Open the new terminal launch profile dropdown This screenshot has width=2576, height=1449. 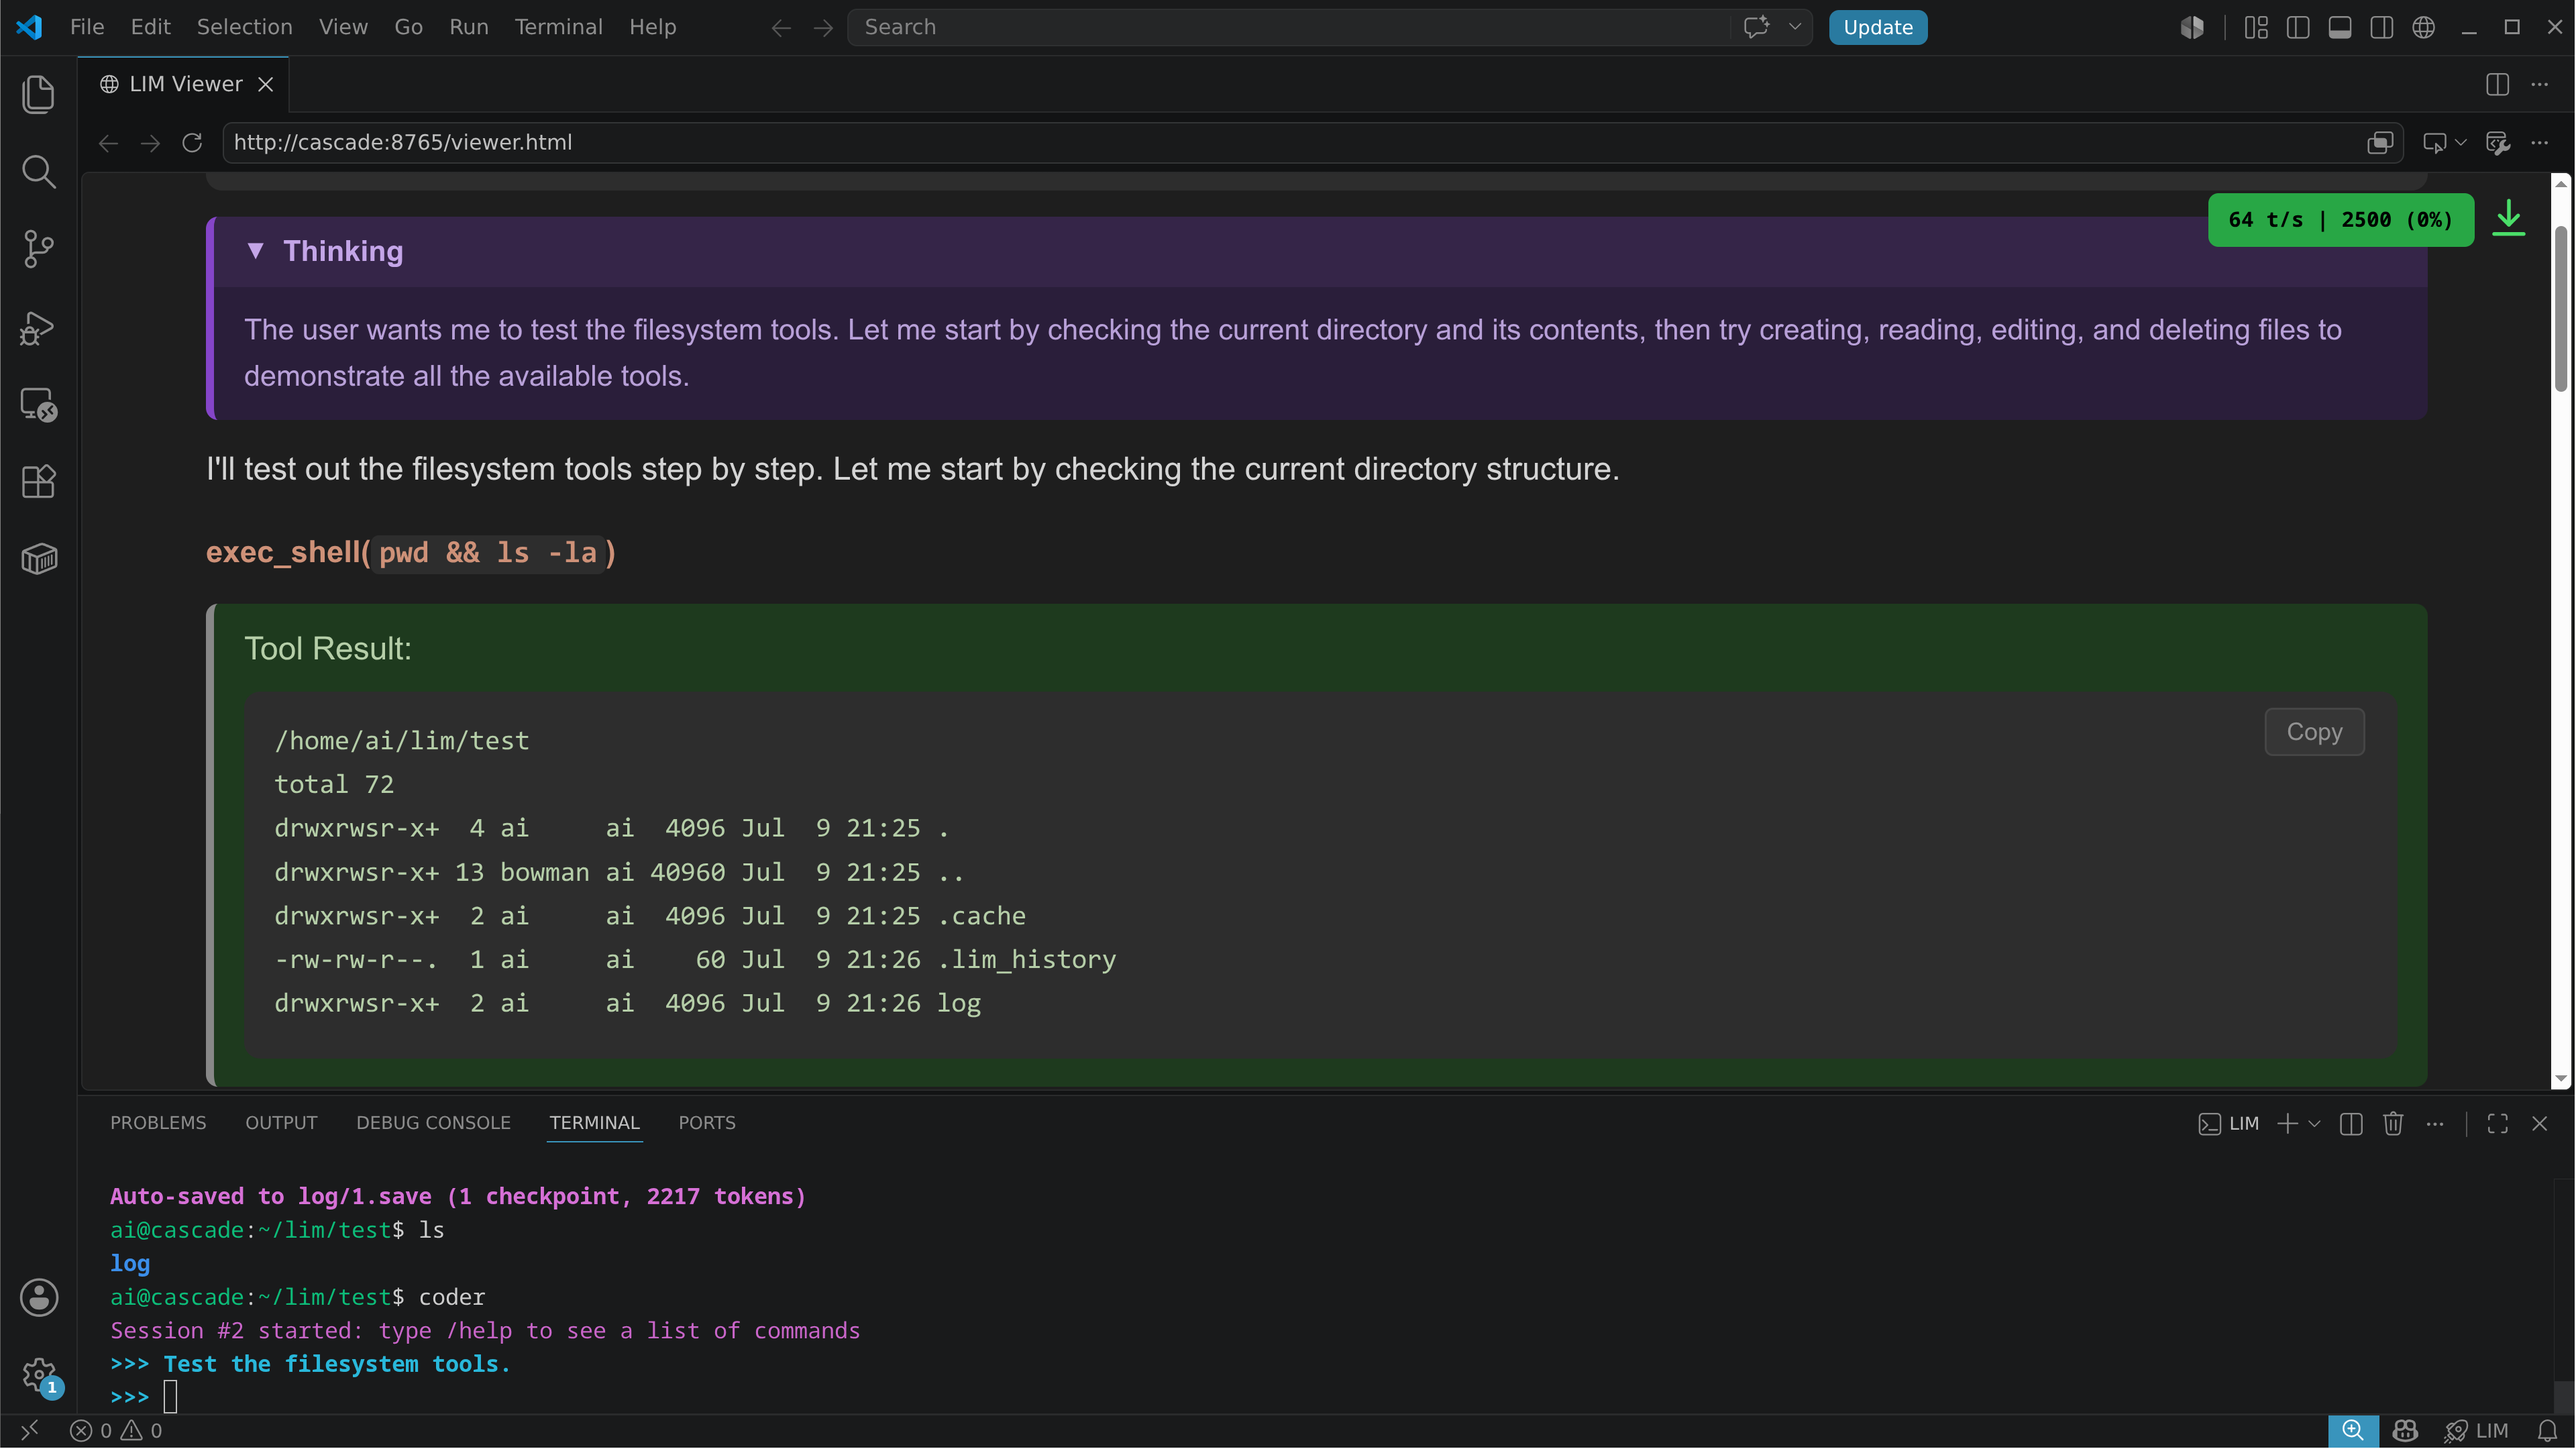(x=2314, y=1123)
